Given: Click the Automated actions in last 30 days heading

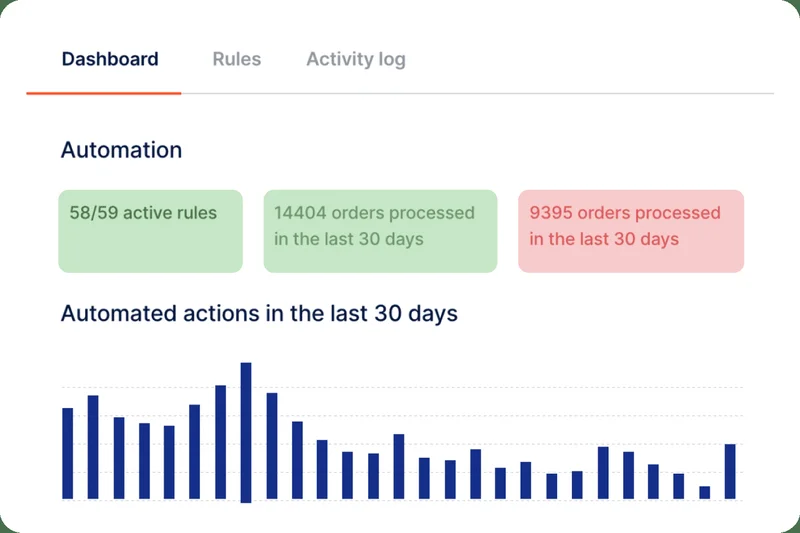Looking at the screenshot, I should [x=259, y=313].
